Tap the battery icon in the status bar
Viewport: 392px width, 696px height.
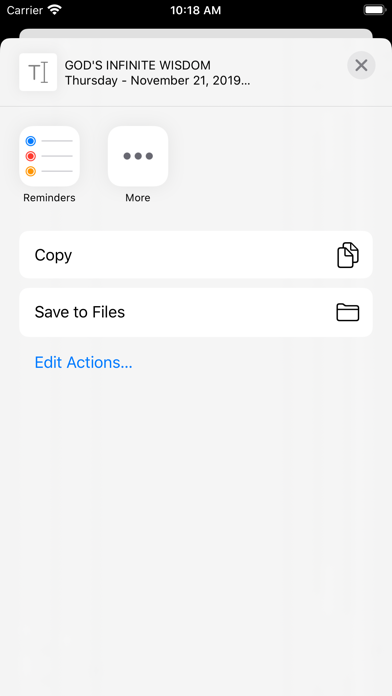[375, 10]
